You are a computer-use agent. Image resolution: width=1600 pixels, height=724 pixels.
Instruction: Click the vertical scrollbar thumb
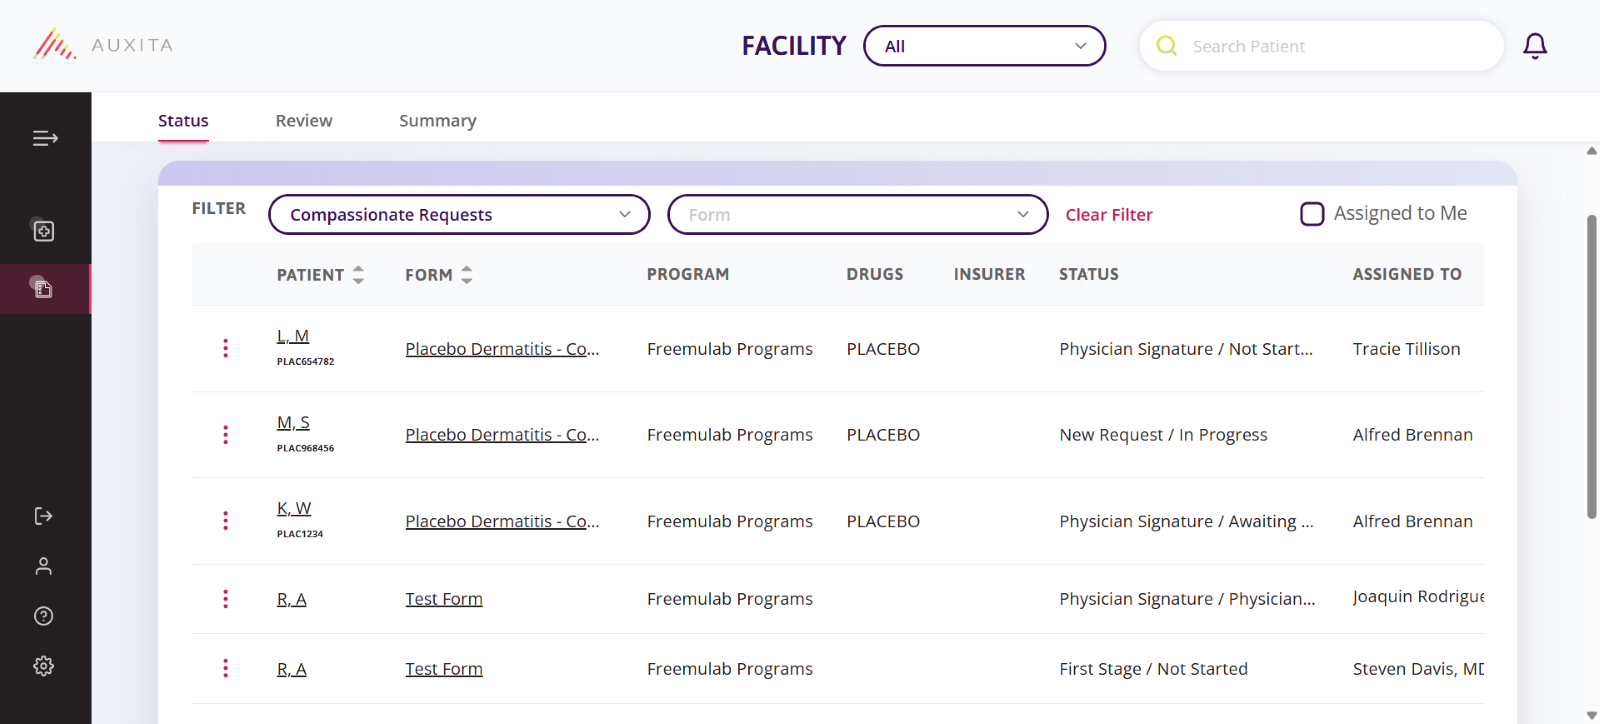pos(1591,366)
